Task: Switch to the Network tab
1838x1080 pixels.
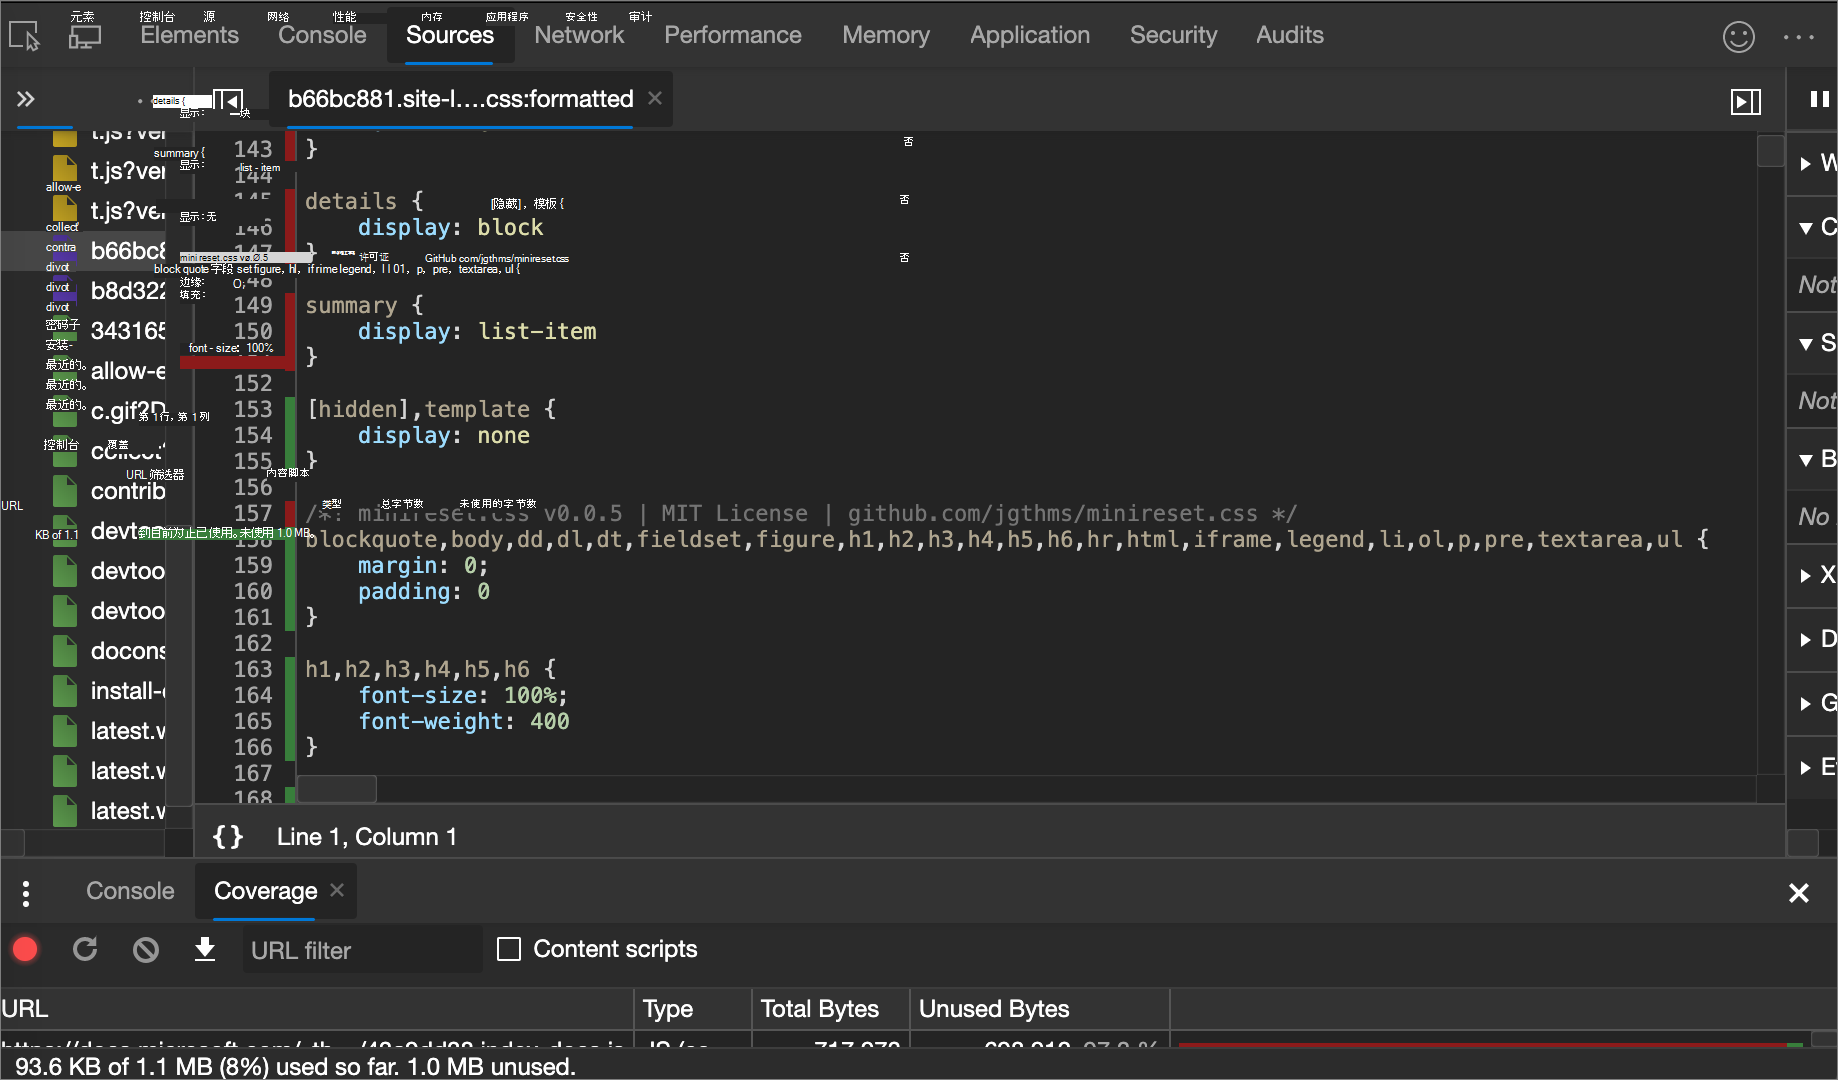Action: tap(578, 35)
